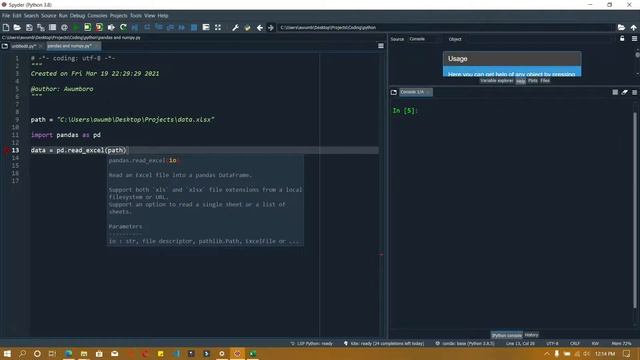Click the conda base environment status
The height and width of the screenshot is (360, 640).
pyautogui.click(x=465, y=344)
